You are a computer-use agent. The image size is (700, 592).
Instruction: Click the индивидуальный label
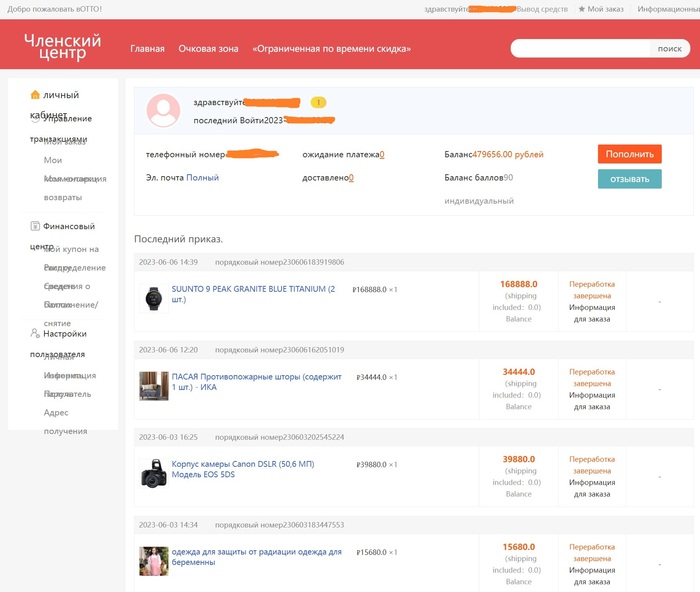479,201
